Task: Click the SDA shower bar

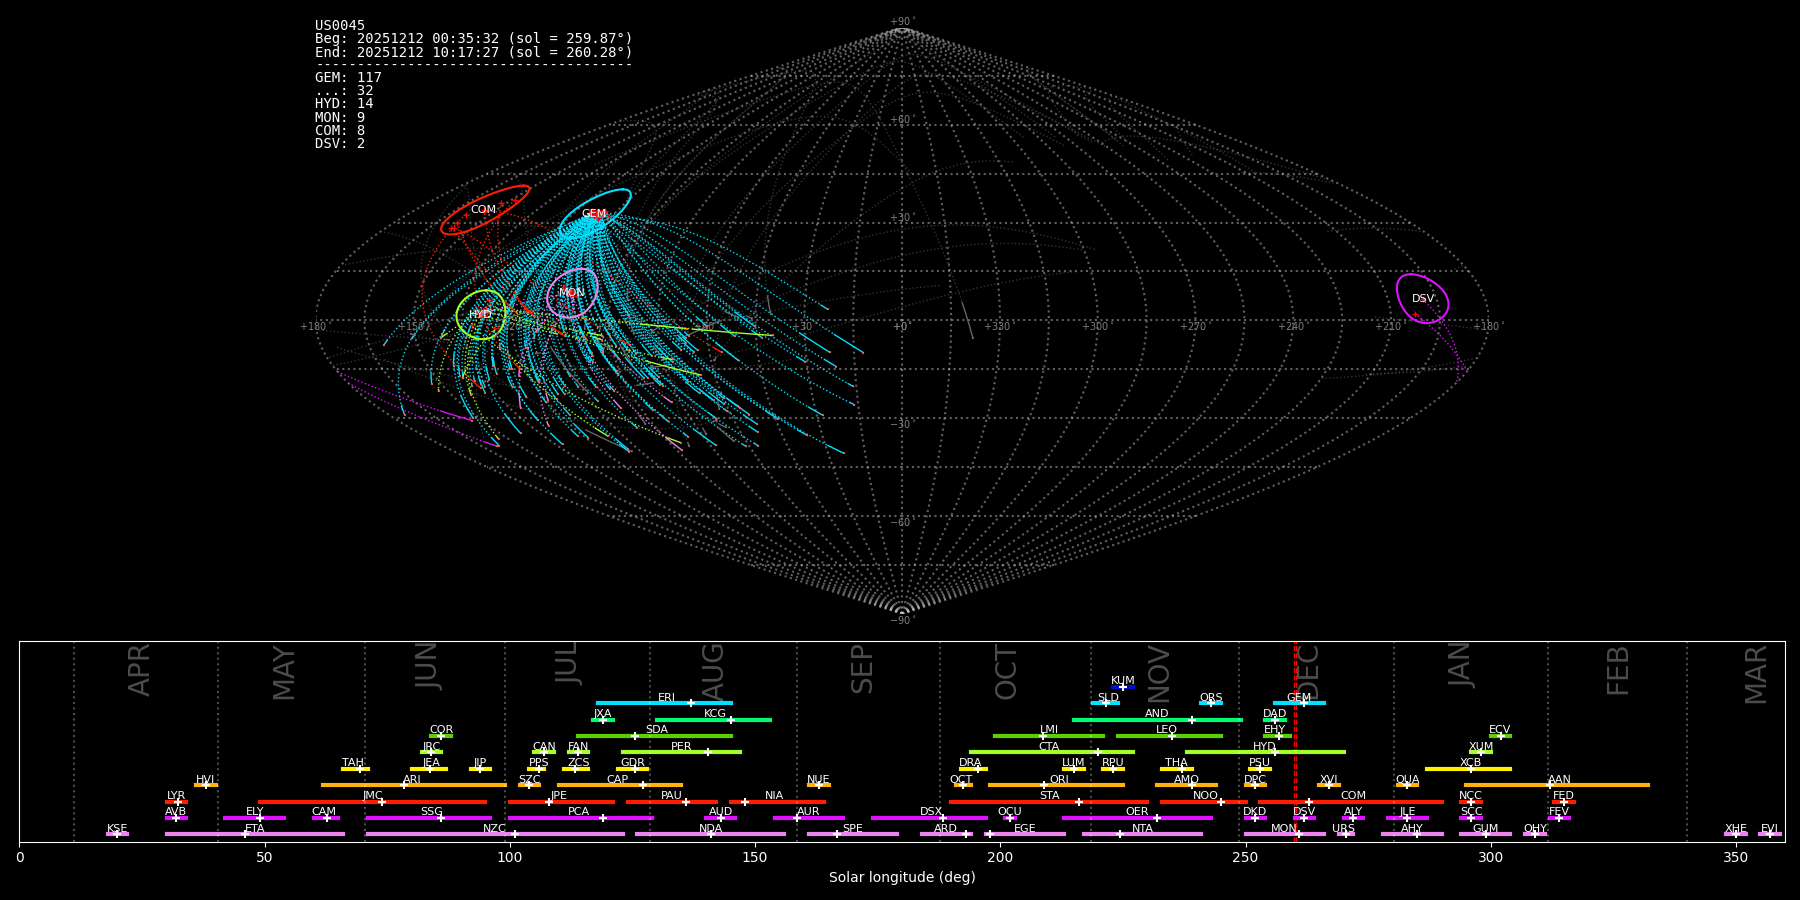Action: (654, 736)
